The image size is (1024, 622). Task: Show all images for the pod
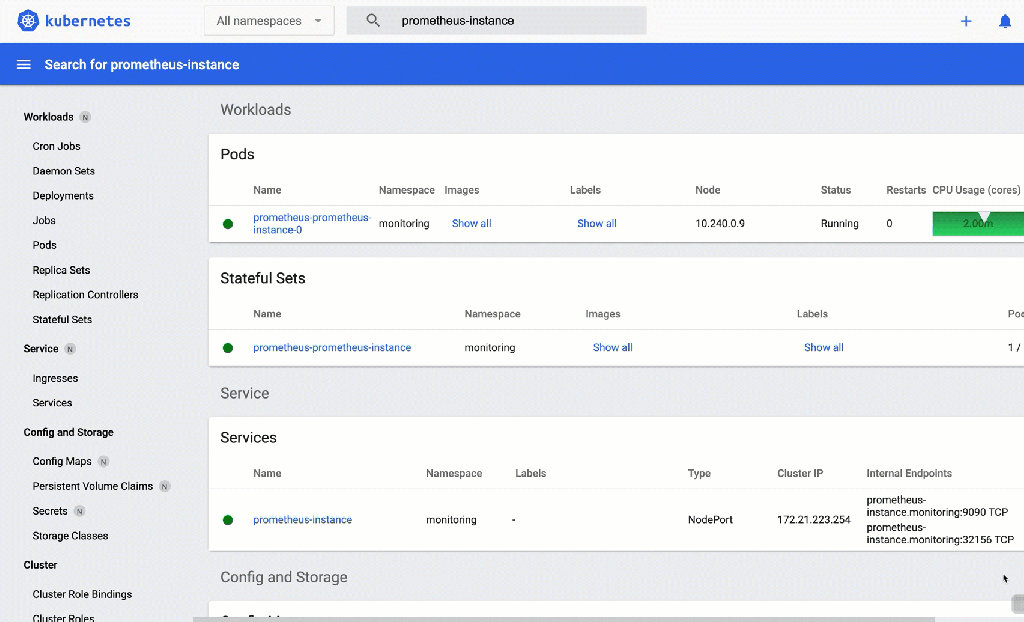[x=472, y=223]
